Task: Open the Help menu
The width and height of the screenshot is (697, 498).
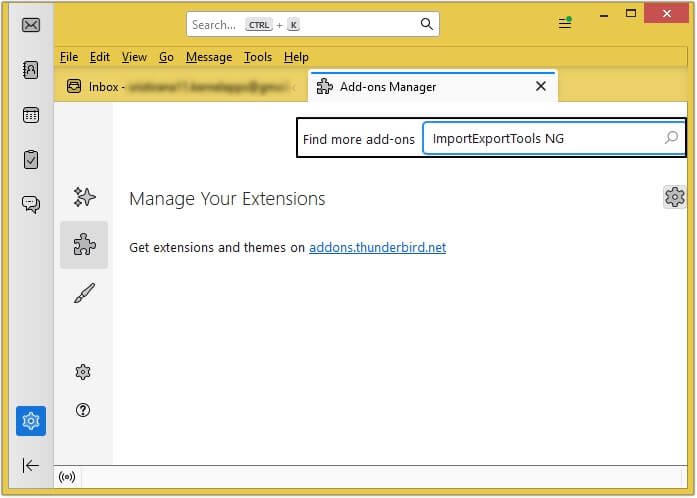Action: pyautogui.click(x=296, y=57)
